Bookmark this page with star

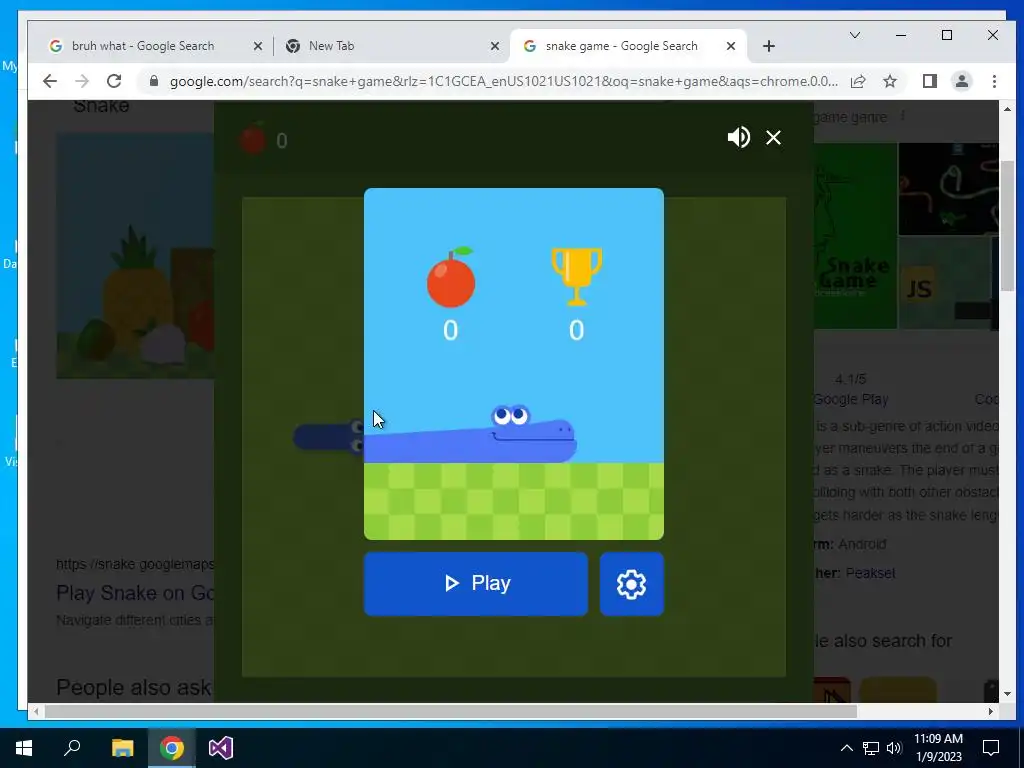pyautogui.click(x=890, y=81)
